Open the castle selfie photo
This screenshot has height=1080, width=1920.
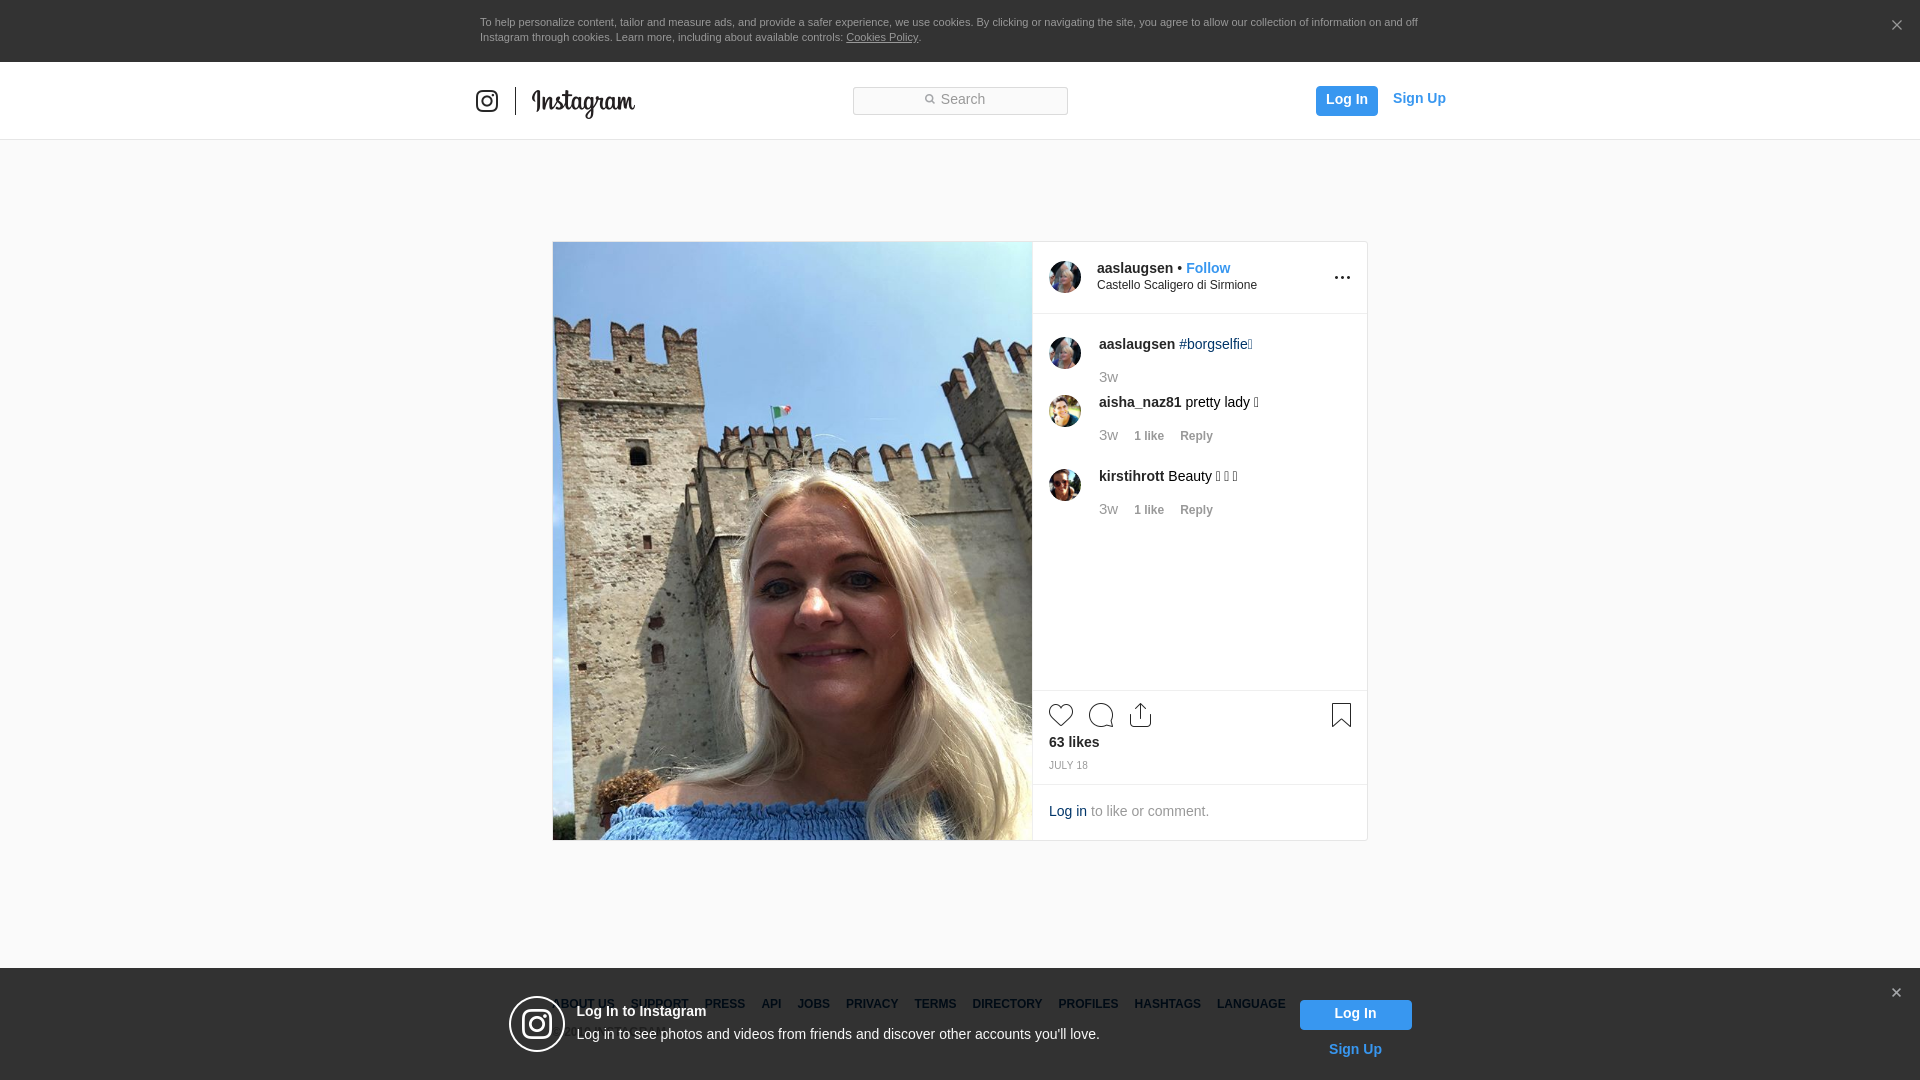click(792, 541)
